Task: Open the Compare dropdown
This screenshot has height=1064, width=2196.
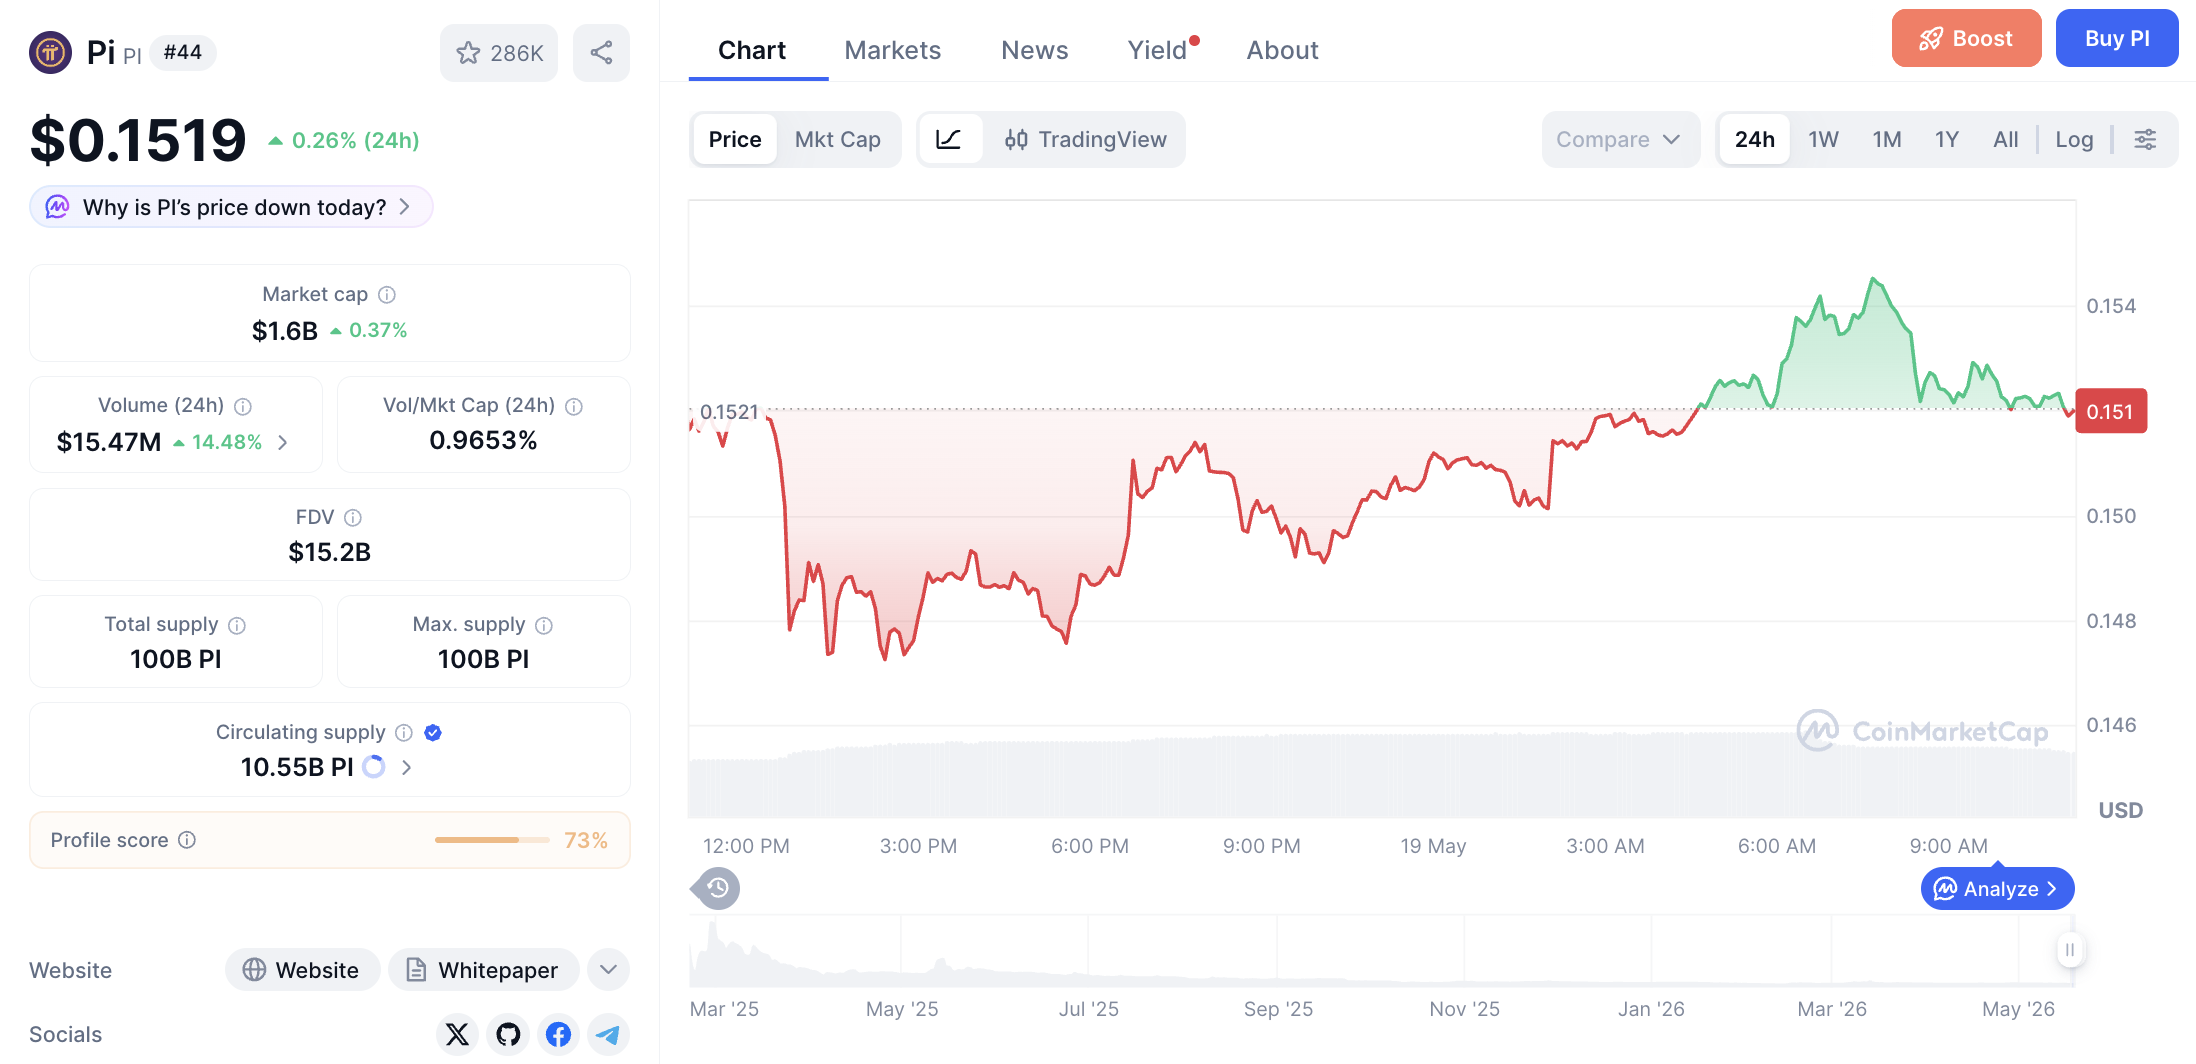Action: coord(1620,139)
